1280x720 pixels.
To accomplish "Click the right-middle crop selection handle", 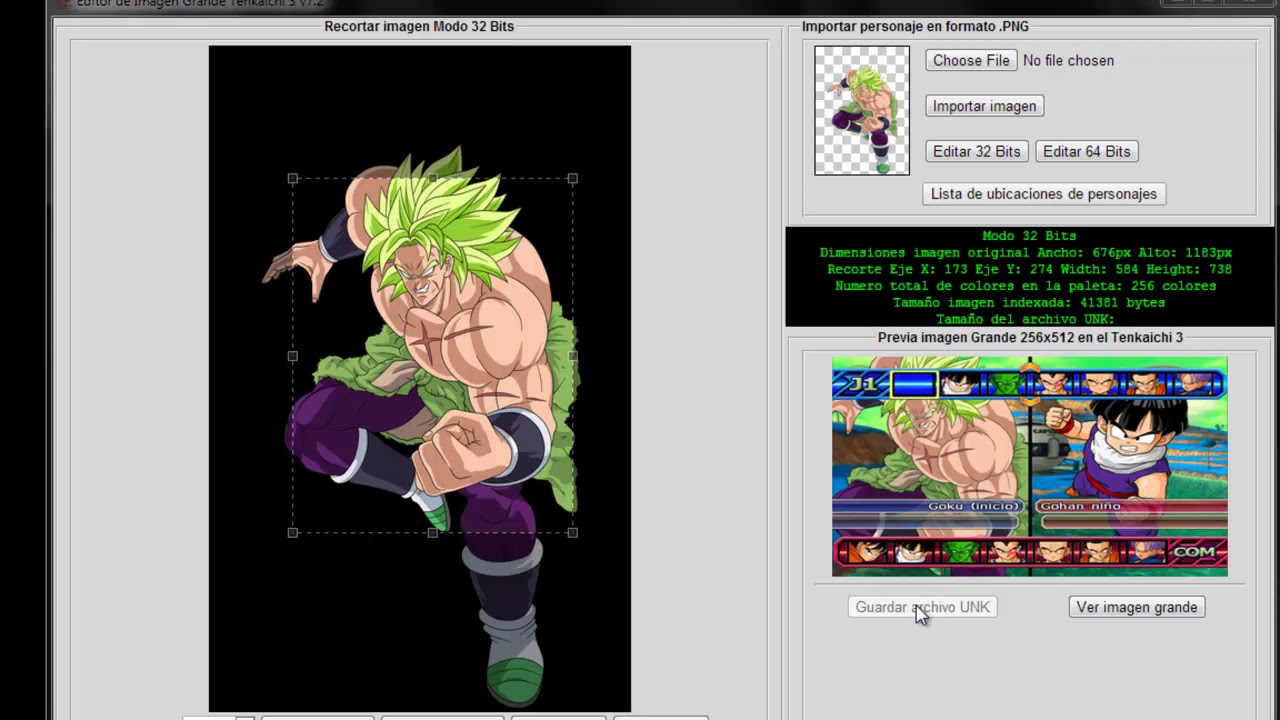I will tap(572, 356).
